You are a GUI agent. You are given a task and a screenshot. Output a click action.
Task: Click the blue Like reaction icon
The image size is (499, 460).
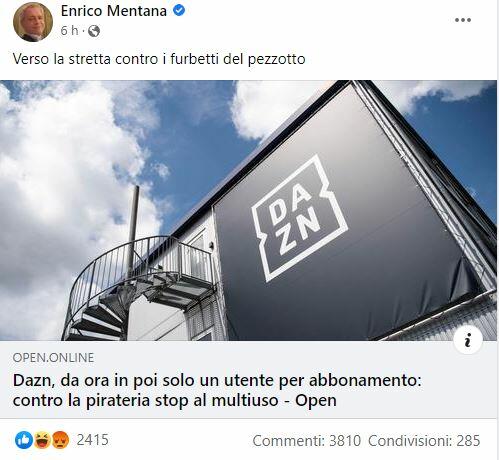(x=24, y=440)
